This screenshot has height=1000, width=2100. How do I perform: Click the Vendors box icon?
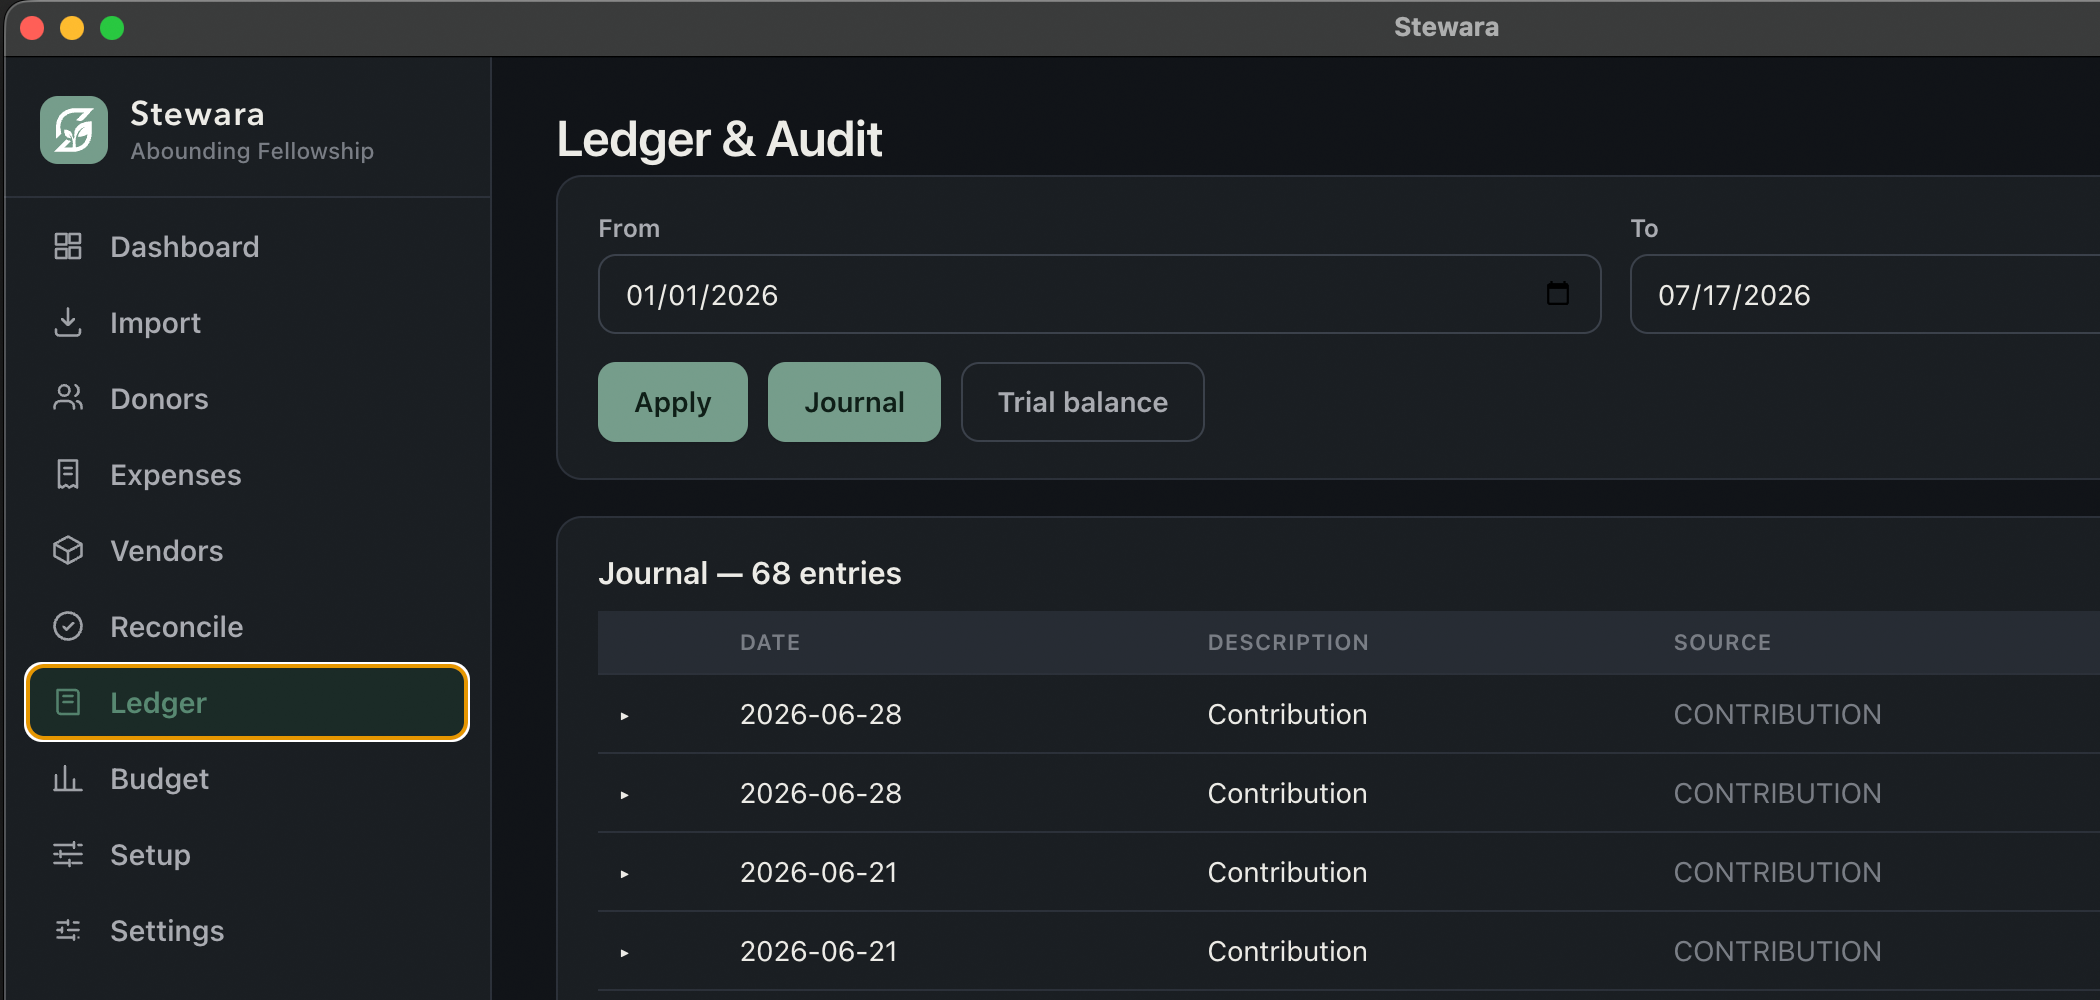68,550
